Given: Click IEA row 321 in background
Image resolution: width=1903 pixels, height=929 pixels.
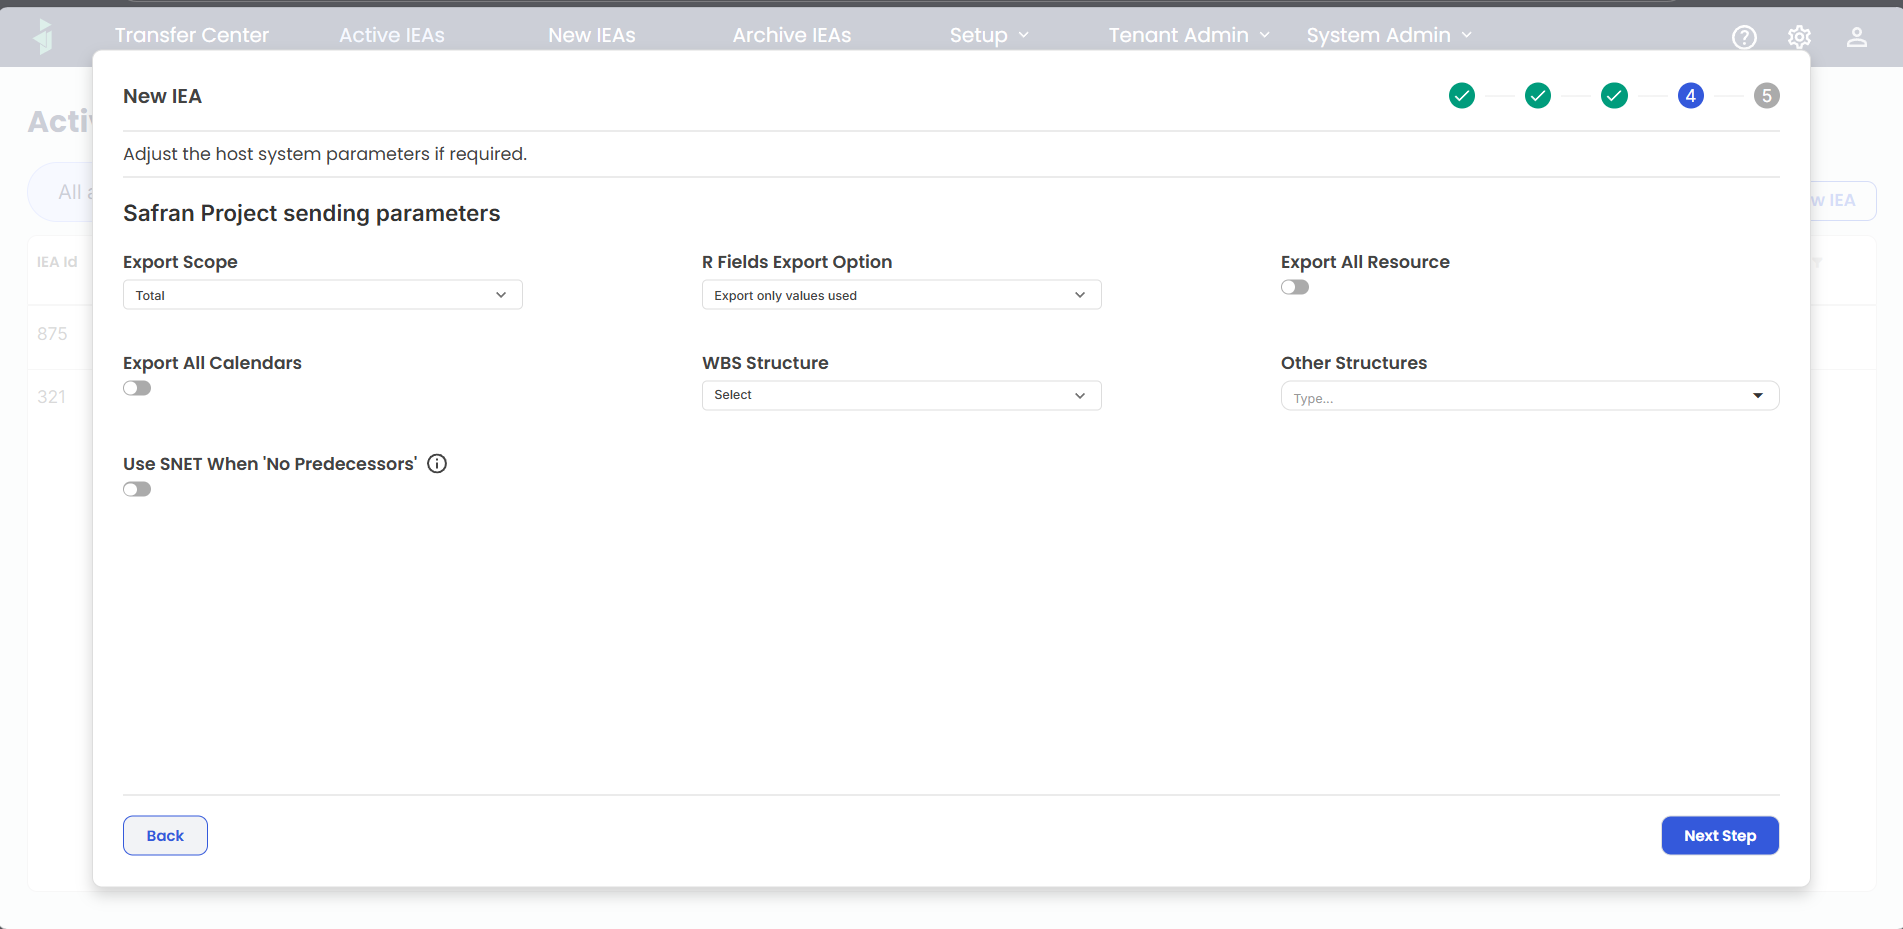Looking at the screenshot, I should click(51, 397).
